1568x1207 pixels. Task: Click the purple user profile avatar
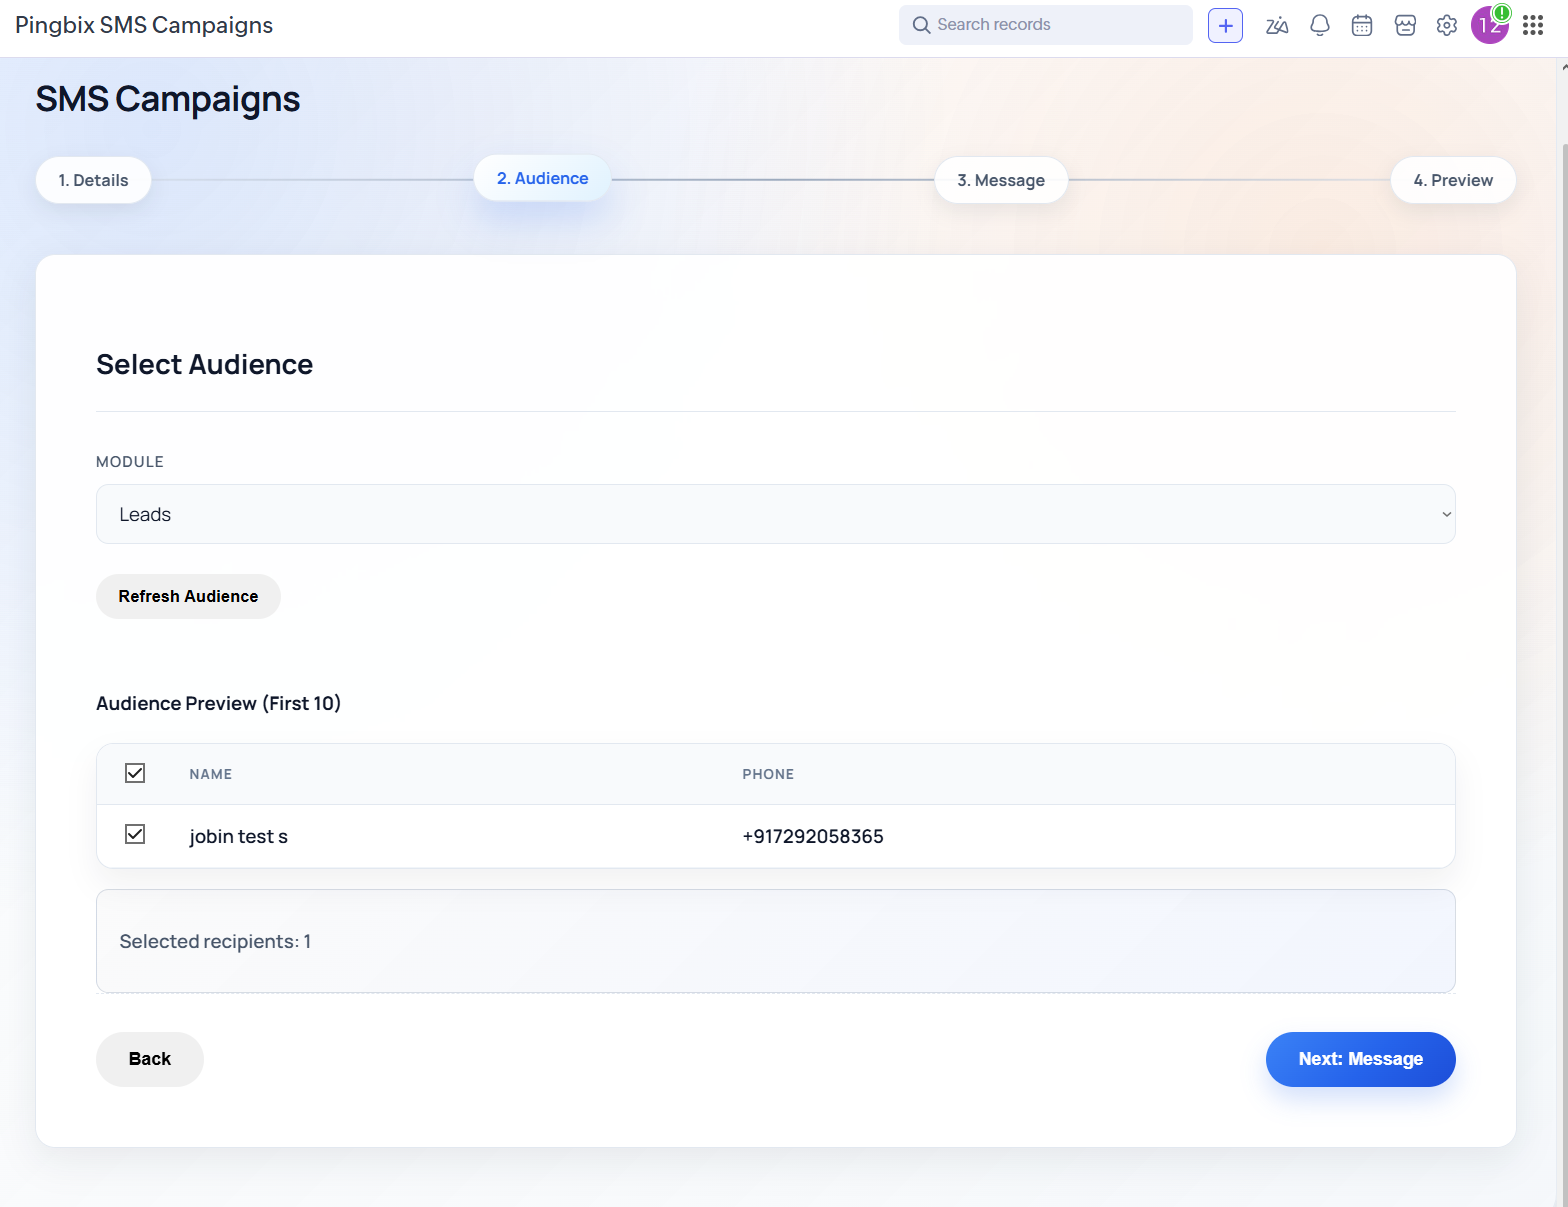tap(1488, 26)
